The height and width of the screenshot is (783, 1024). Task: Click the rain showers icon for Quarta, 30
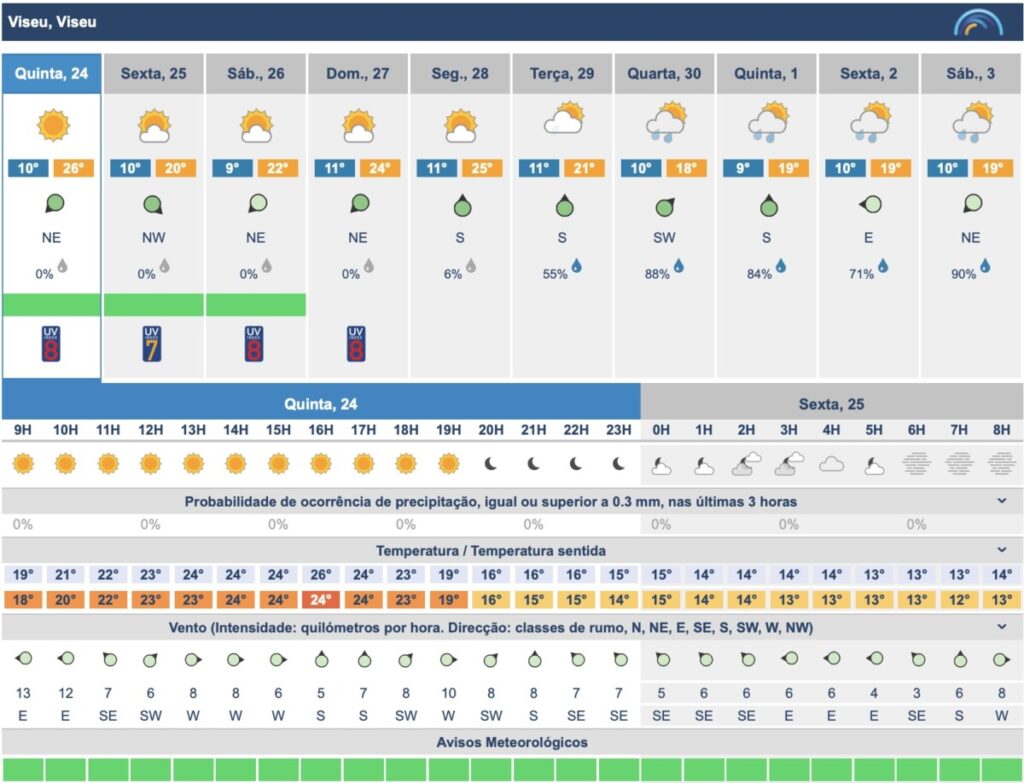click(x=664, y=122)
